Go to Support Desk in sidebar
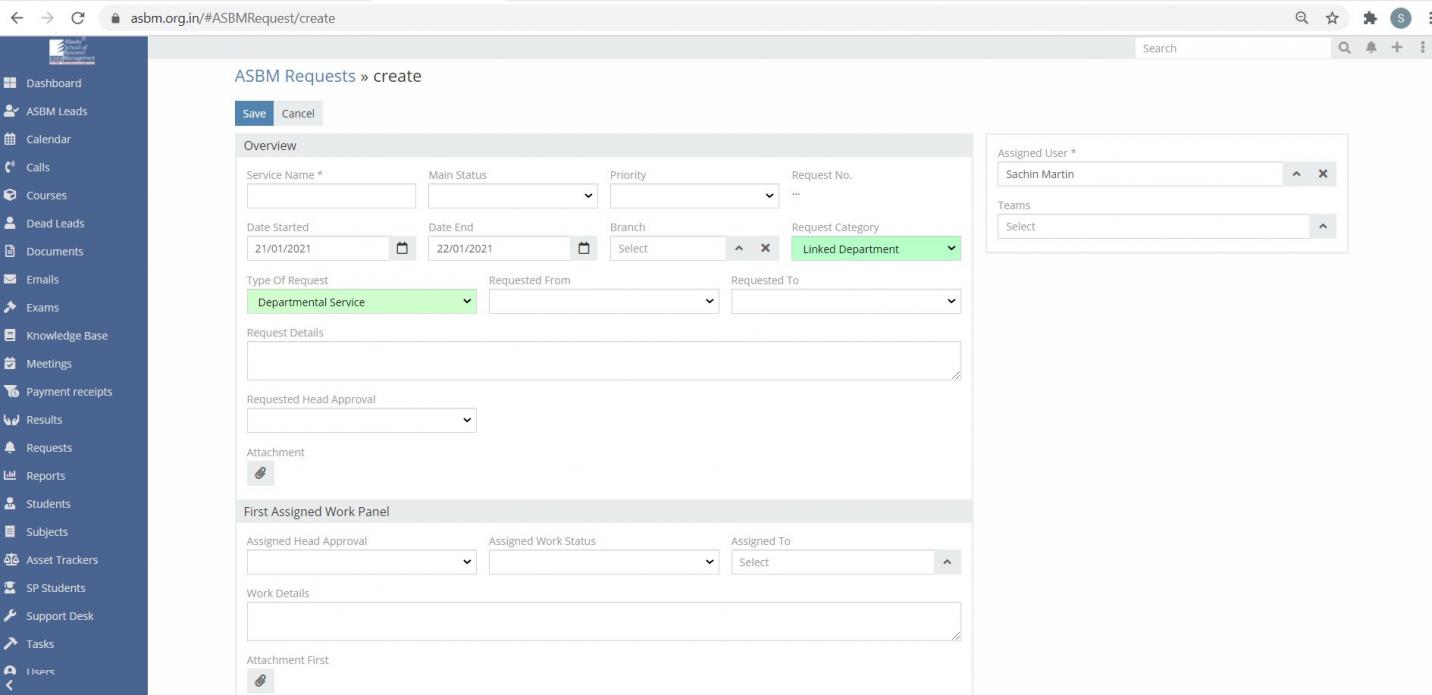This screenshot has height=695, width=1432. (x=59, y=616)
